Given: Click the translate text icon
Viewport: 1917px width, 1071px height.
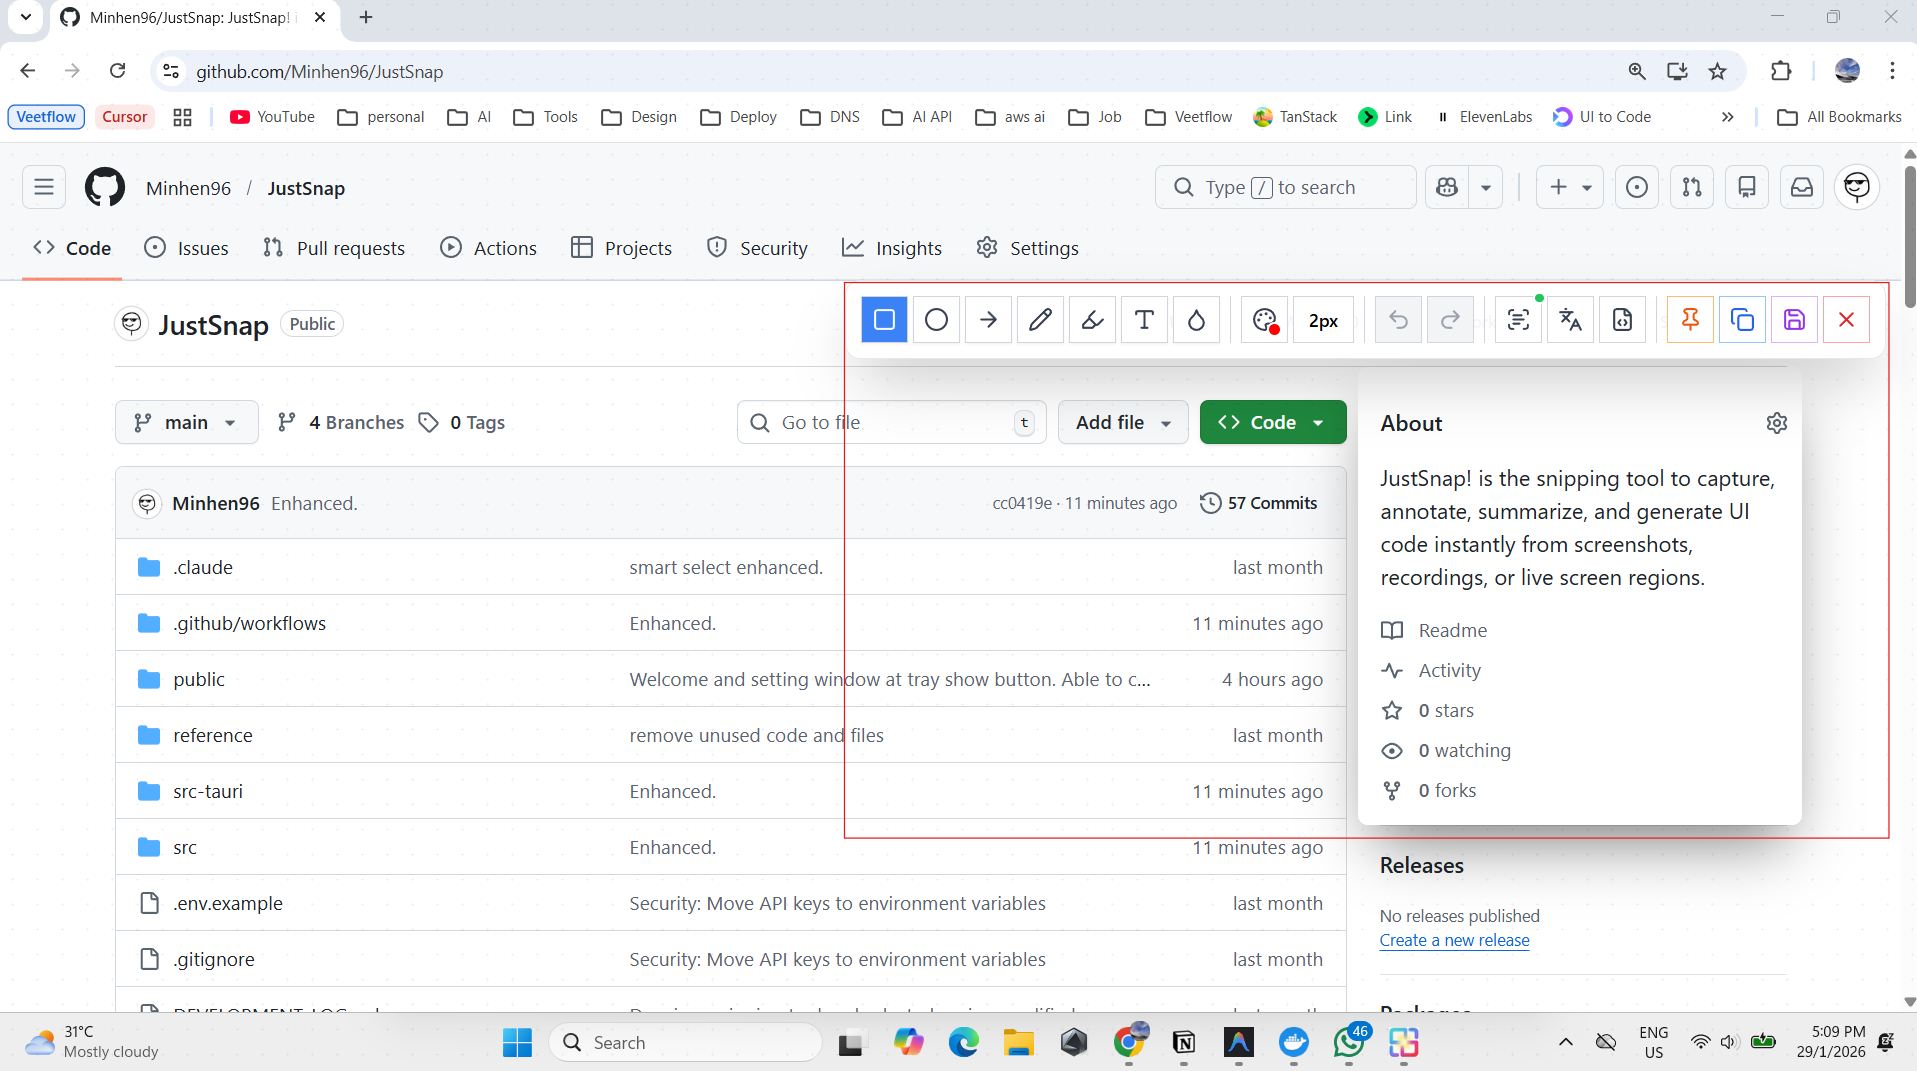Looking at the screenshot, I should [1570, 320].
